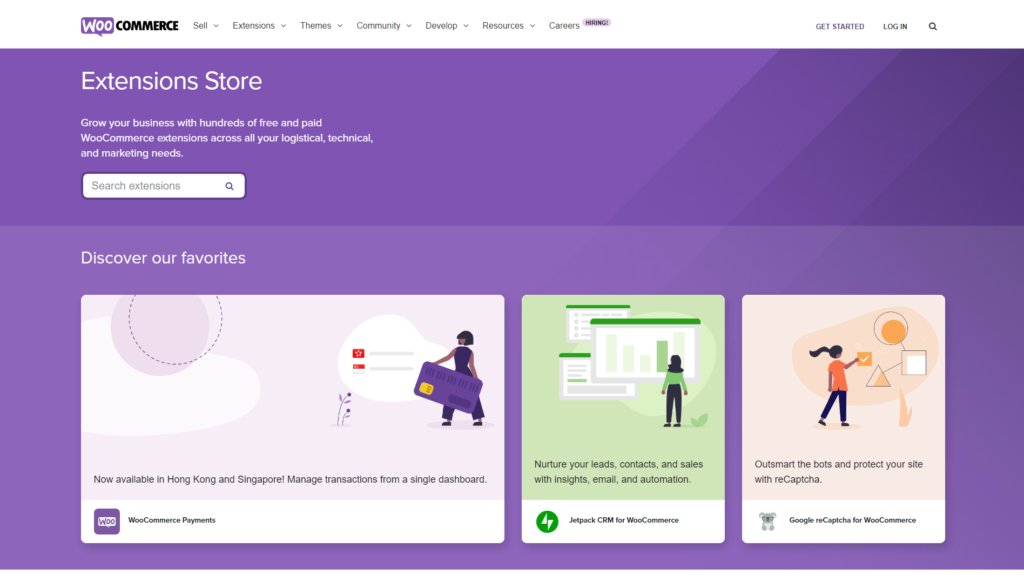Click the 'Discover our favorites' heading
The height and width of the screenshot is (582, 1024).
163,258
